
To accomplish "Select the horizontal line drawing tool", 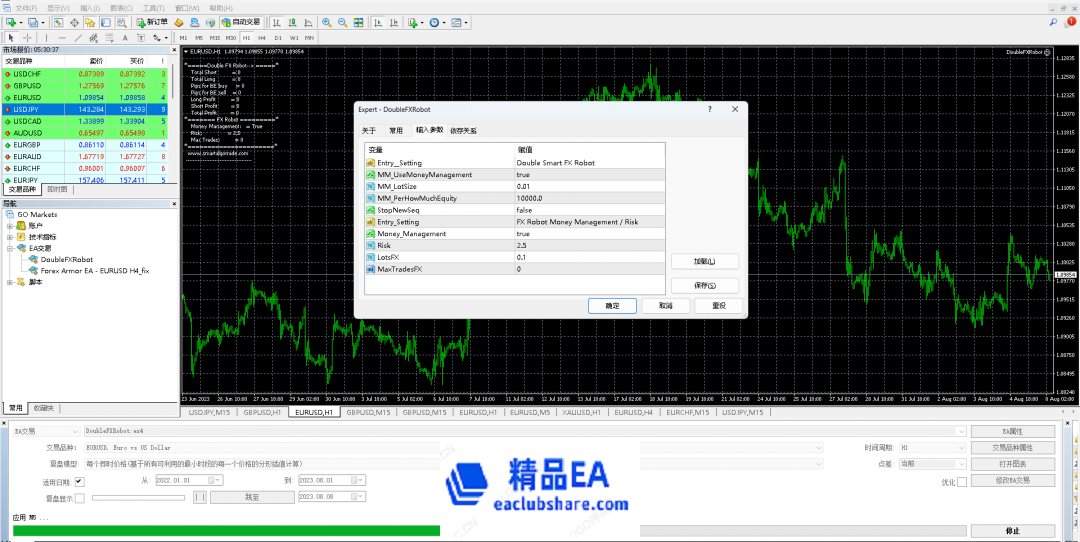I will point(63,37).
